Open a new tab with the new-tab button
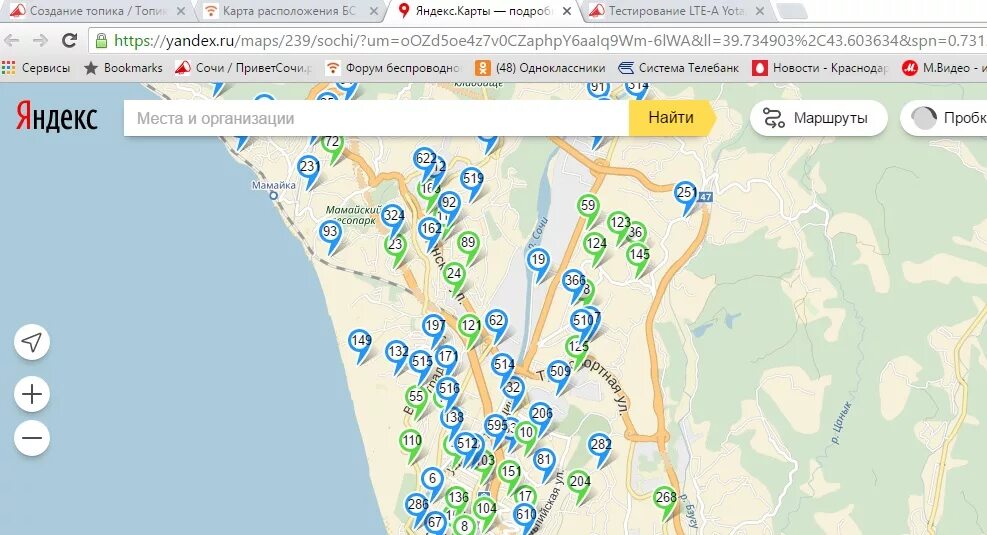Image resolution: width=987 pixels, height=535 pixels. 792,11
